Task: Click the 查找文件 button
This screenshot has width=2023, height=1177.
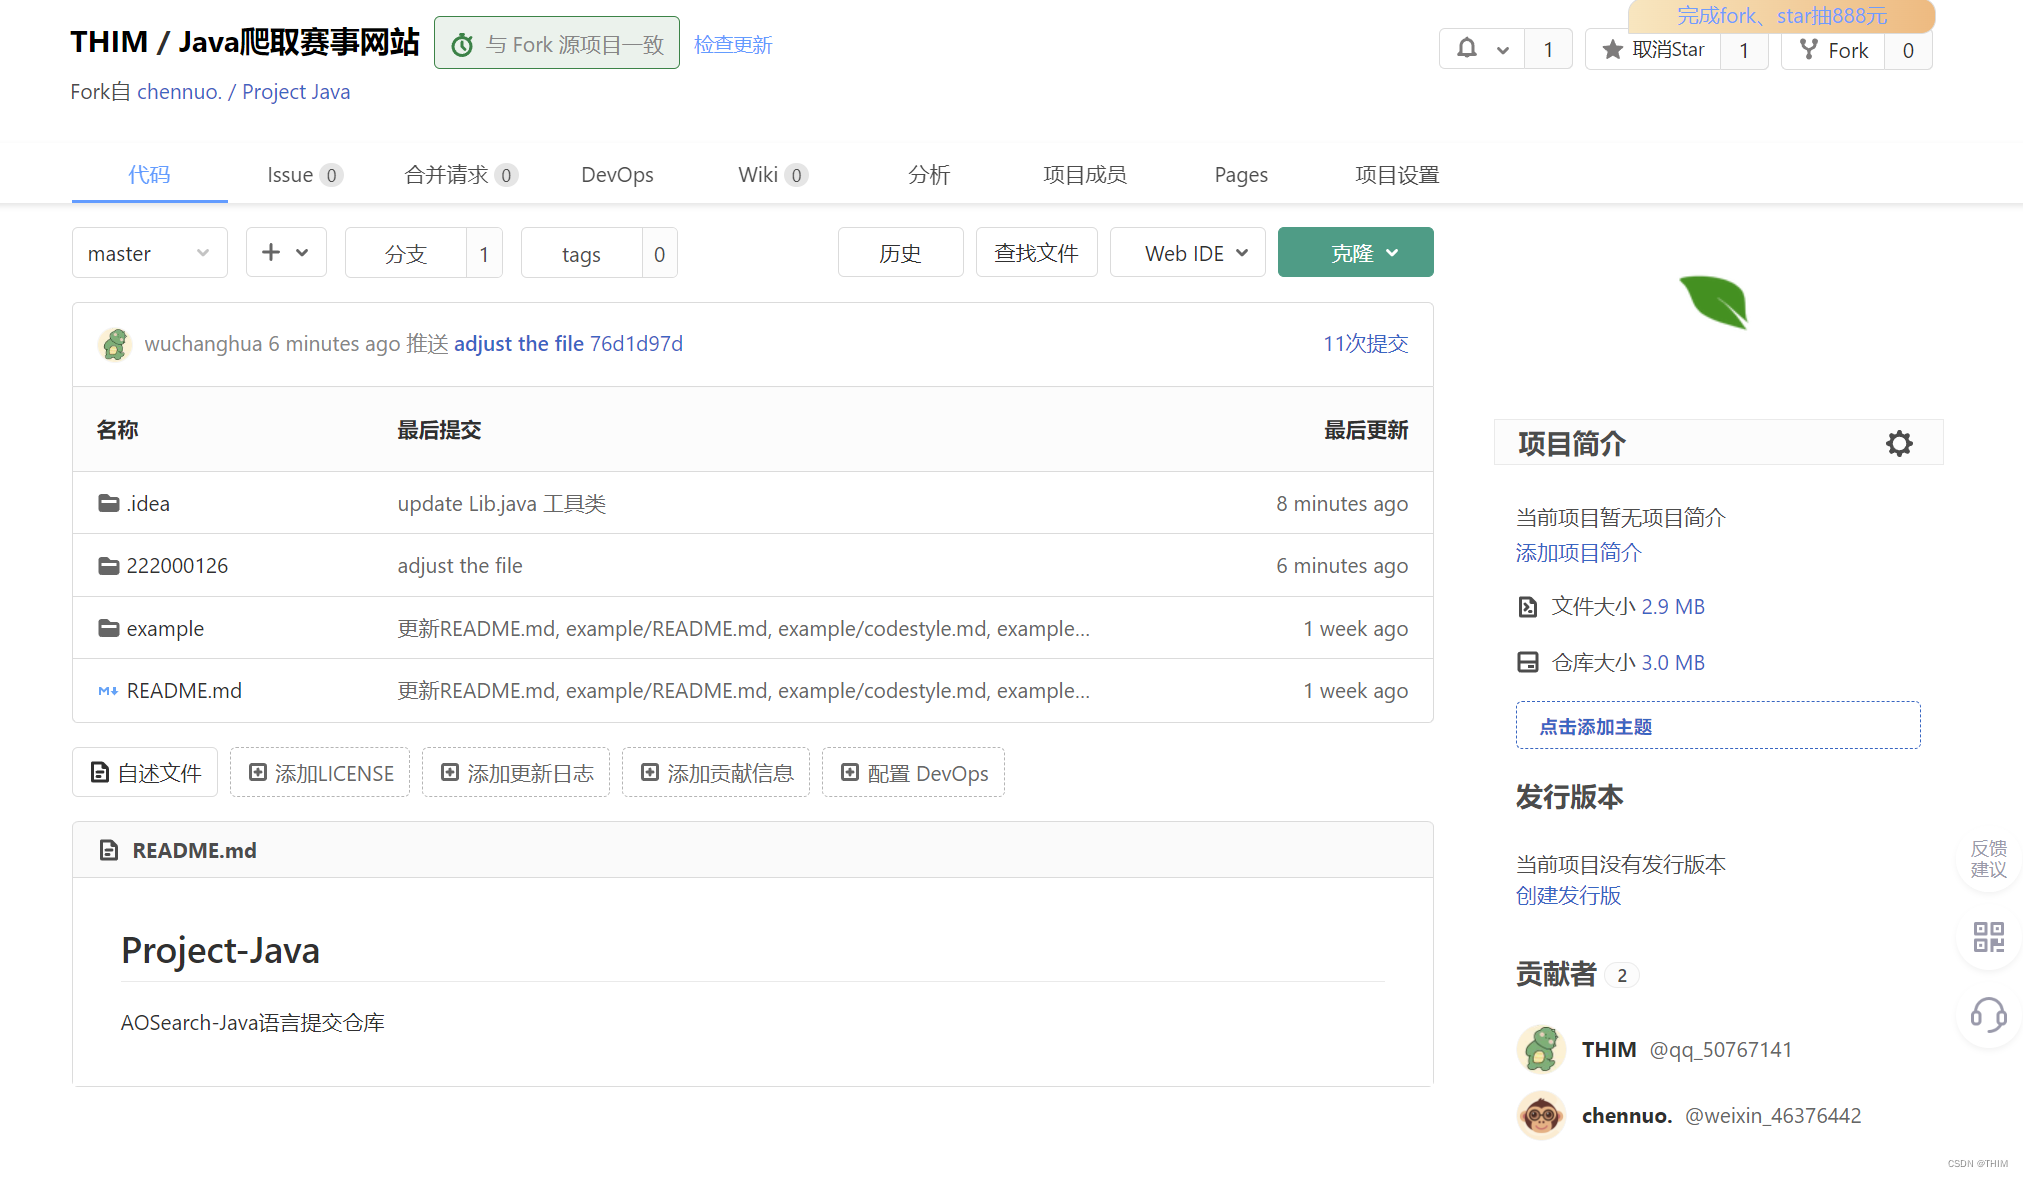Action: 1036,253
